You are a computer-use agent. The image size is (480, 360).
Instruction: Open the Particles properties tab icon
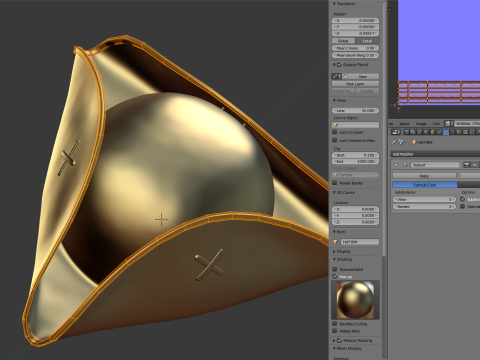pyautogui.click(x=472, y=132)
